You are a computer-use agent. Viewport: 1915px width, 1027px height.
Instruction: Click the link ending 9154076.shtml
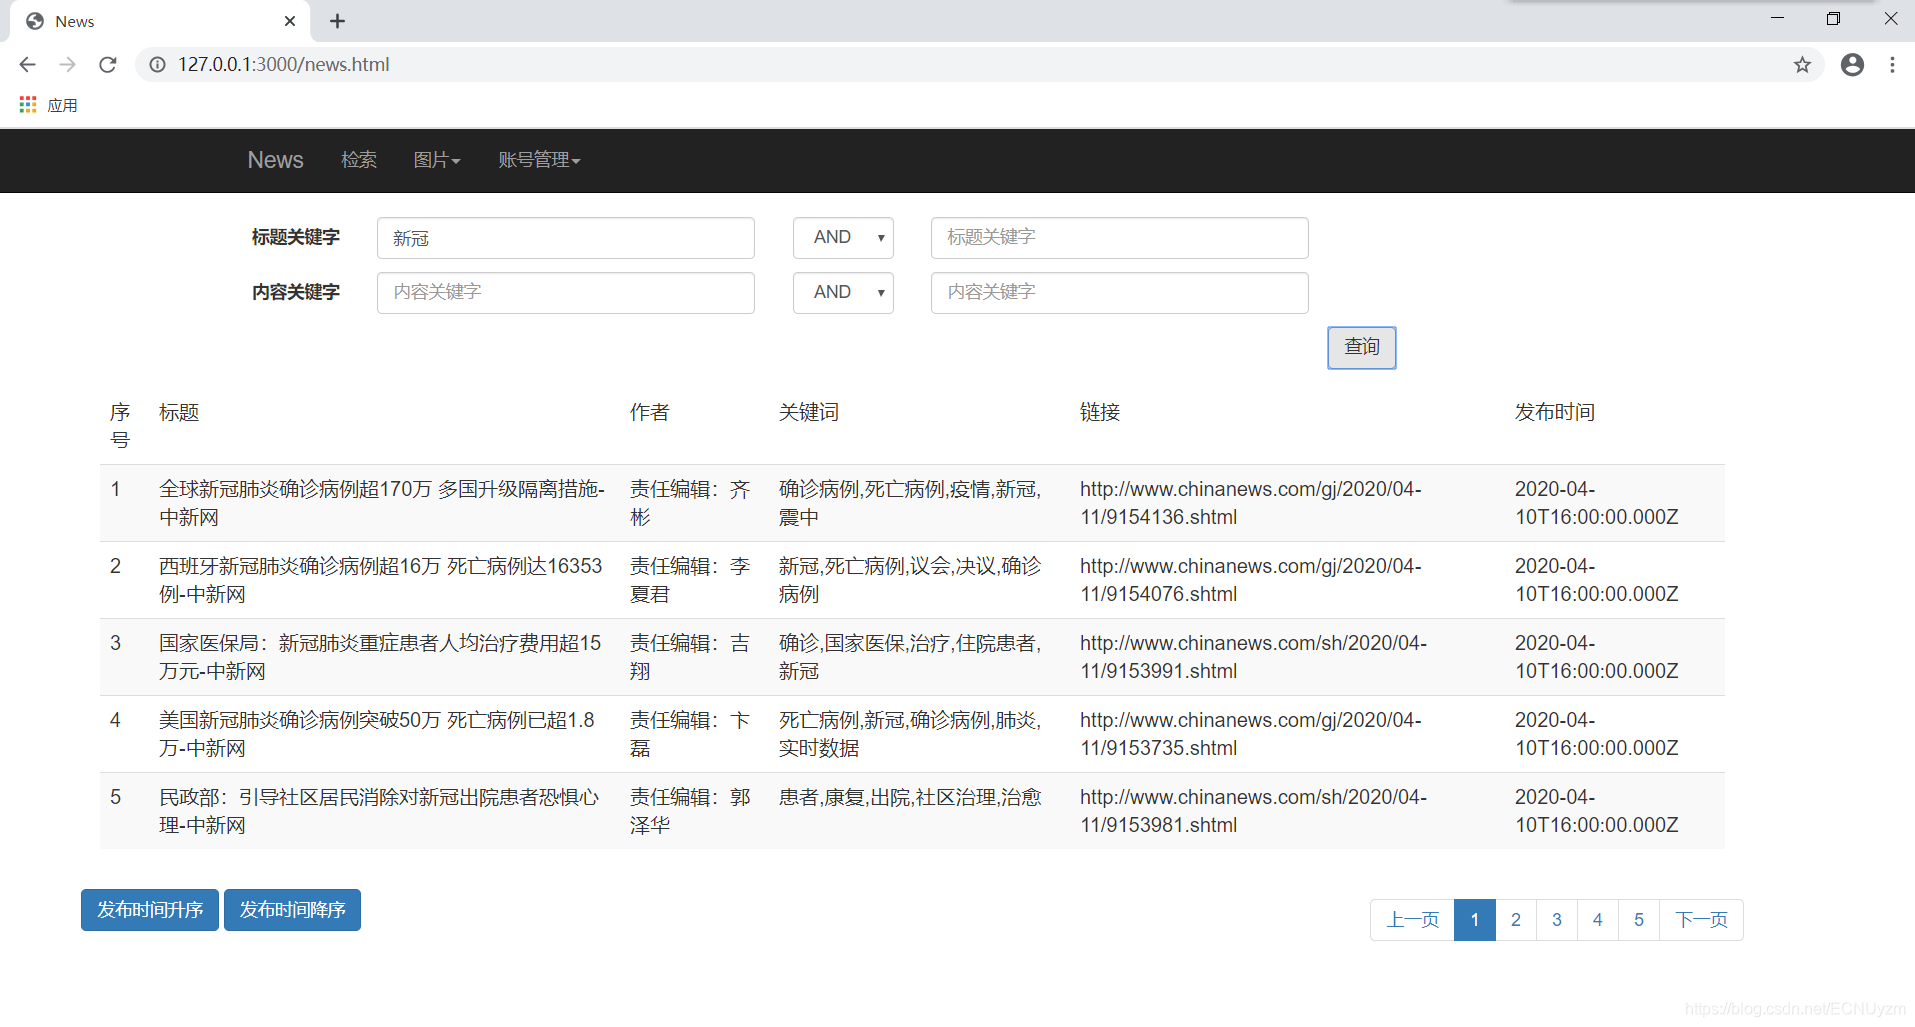(1250, 580)
